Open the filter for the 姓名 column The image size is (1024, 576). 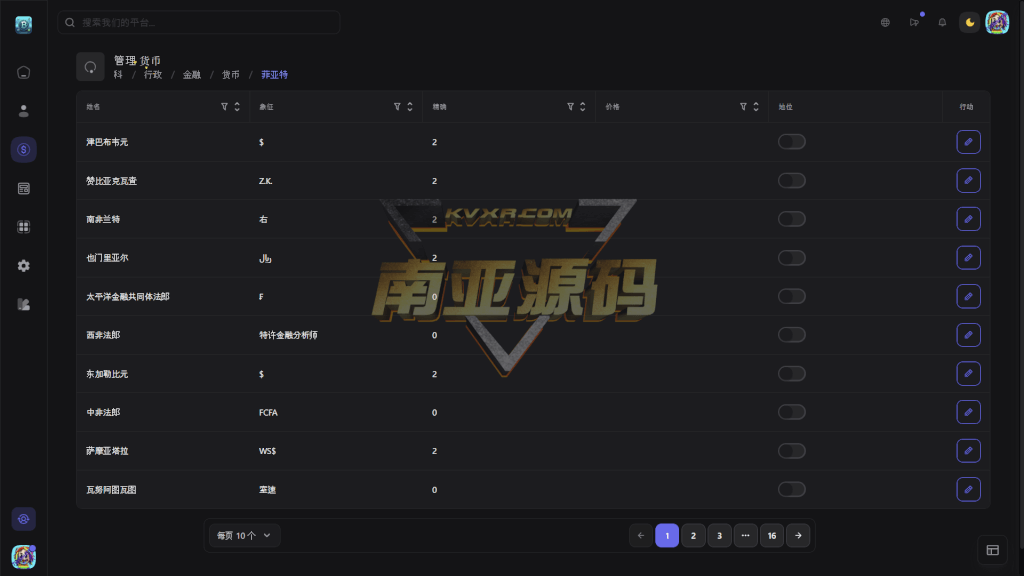click(224, 106)
